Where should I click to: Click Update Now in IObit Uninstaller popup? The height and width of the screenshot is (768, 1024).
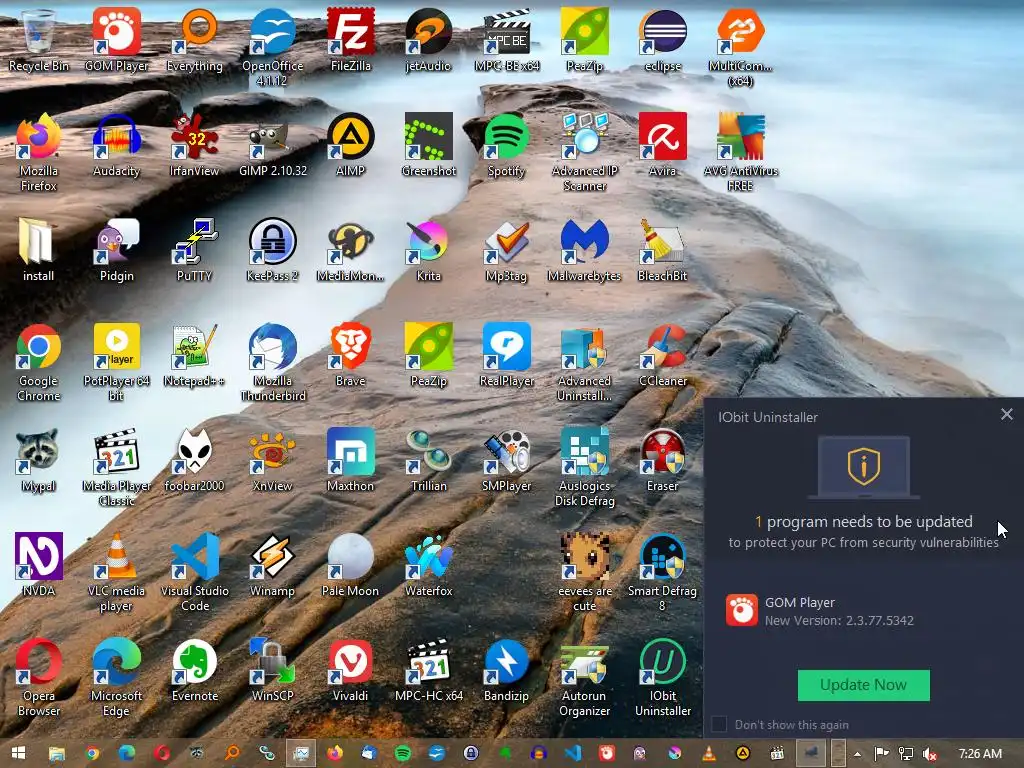pyautogui.click(x=863, y=685)
